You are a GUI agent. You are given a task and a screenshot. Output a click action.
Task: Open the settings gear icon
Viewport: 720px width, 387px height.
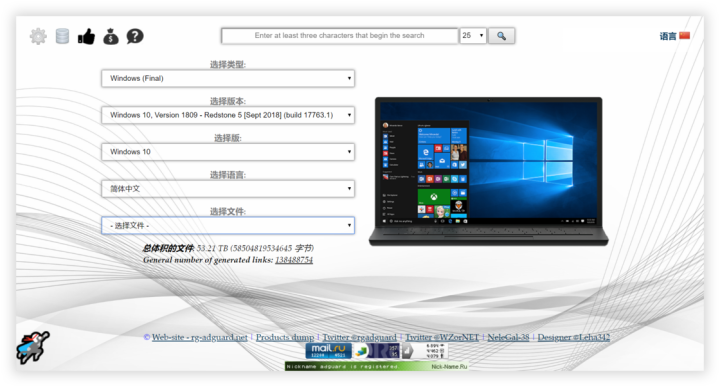tap(38, 36)
